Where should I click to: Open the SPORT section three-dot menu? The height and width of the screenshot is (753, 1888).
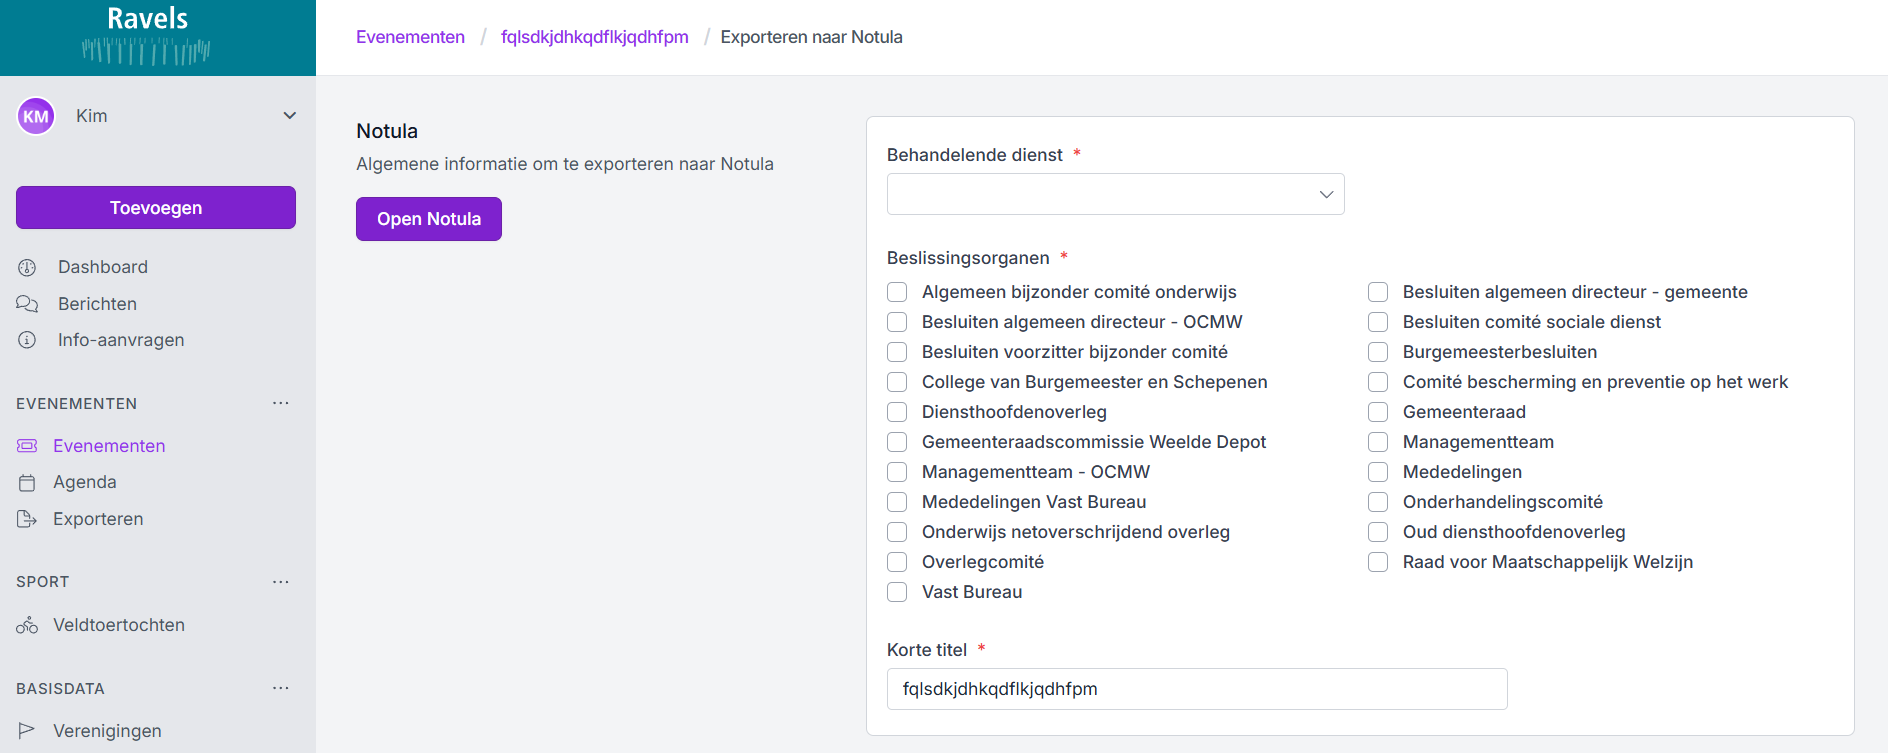coord(281,582)
